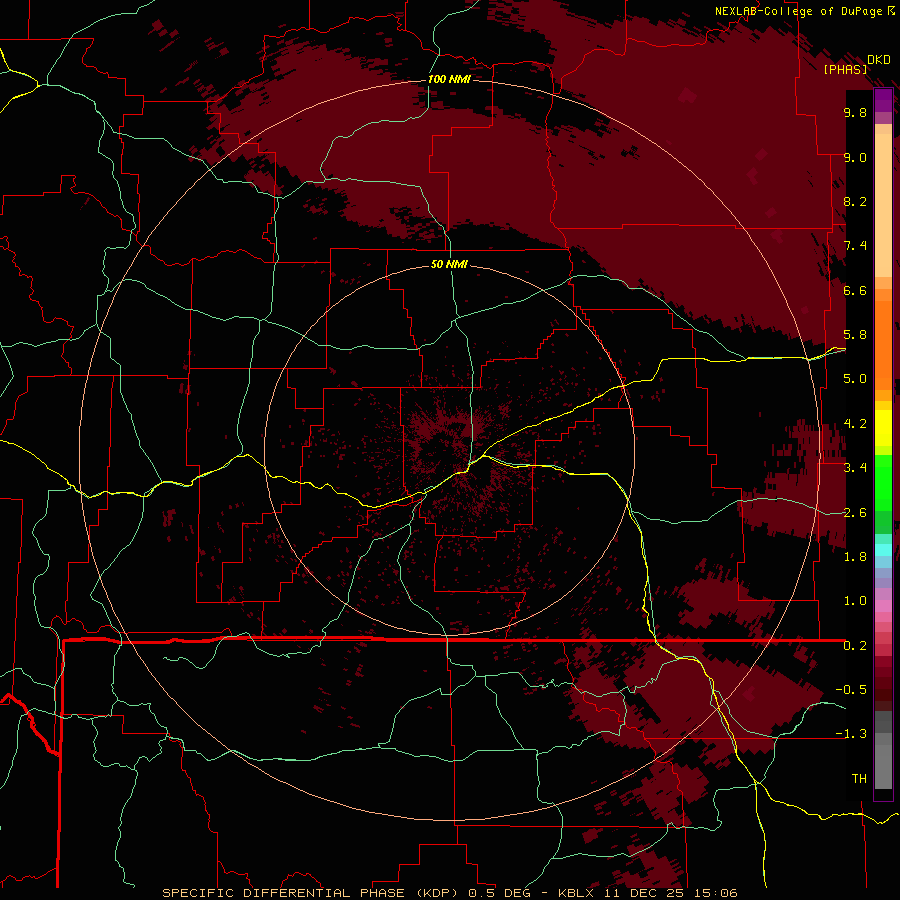900x900 pixels.
Task: Pick the orange segment of the color bar
Action: click(x=883, y=344)
